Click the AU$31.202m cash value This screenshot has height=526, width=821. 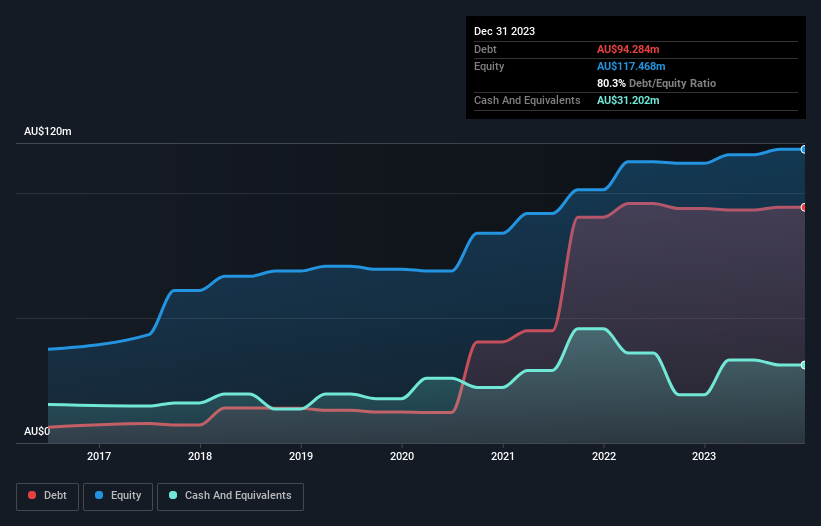point(628,100)
